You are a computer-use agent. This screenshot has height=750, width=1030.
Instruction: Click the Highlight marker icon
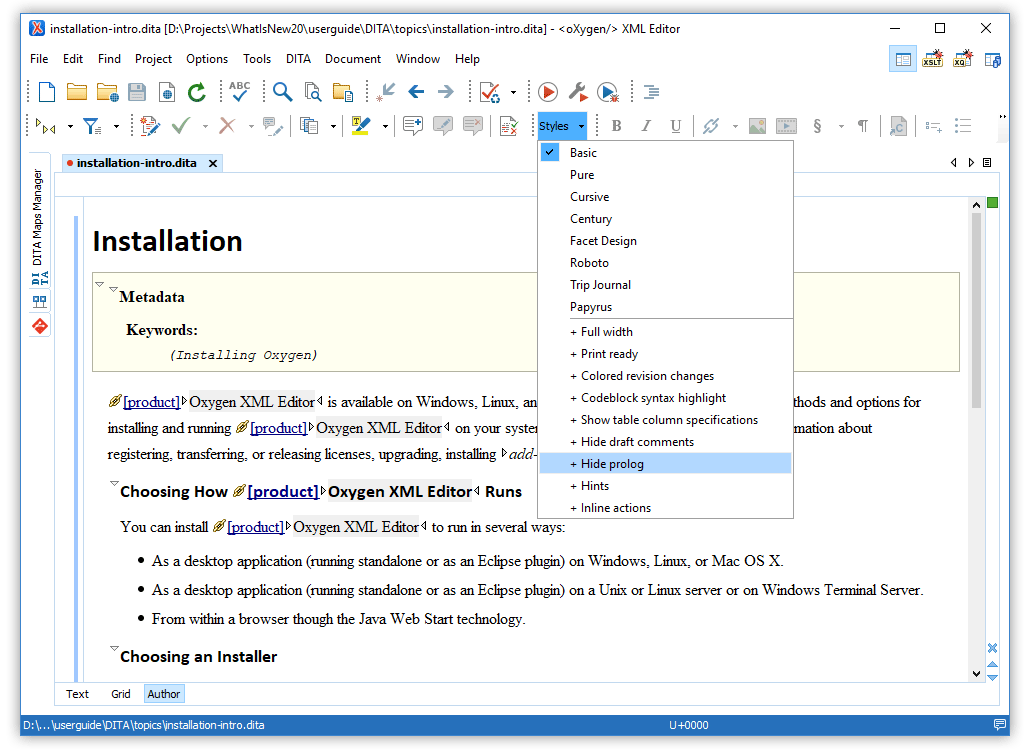pyautogui.click(x=361, y=125)
